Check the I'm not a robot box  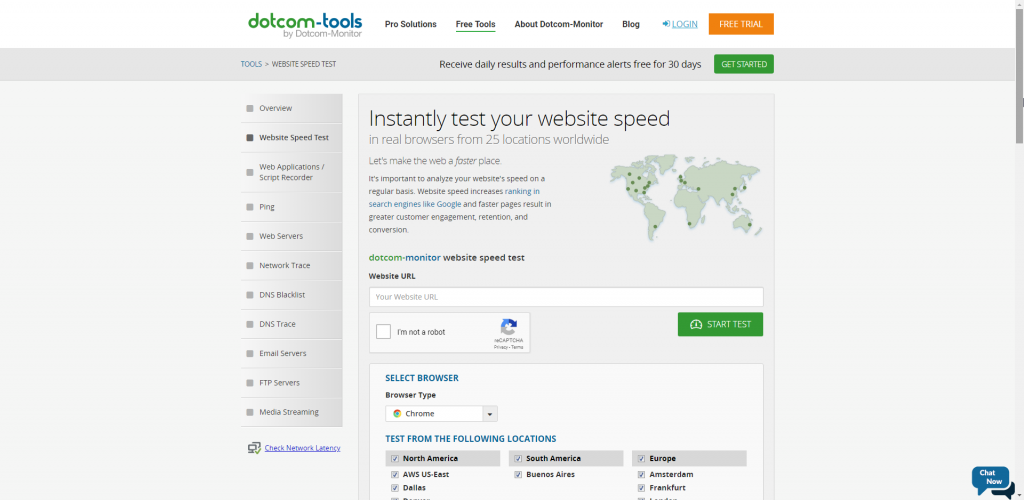click(x=383, y=332)
